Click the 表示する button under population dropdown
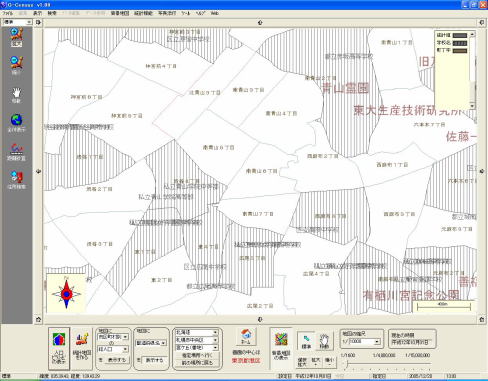Viewport: 488px width, 381px height. click(x=116, y=360)
